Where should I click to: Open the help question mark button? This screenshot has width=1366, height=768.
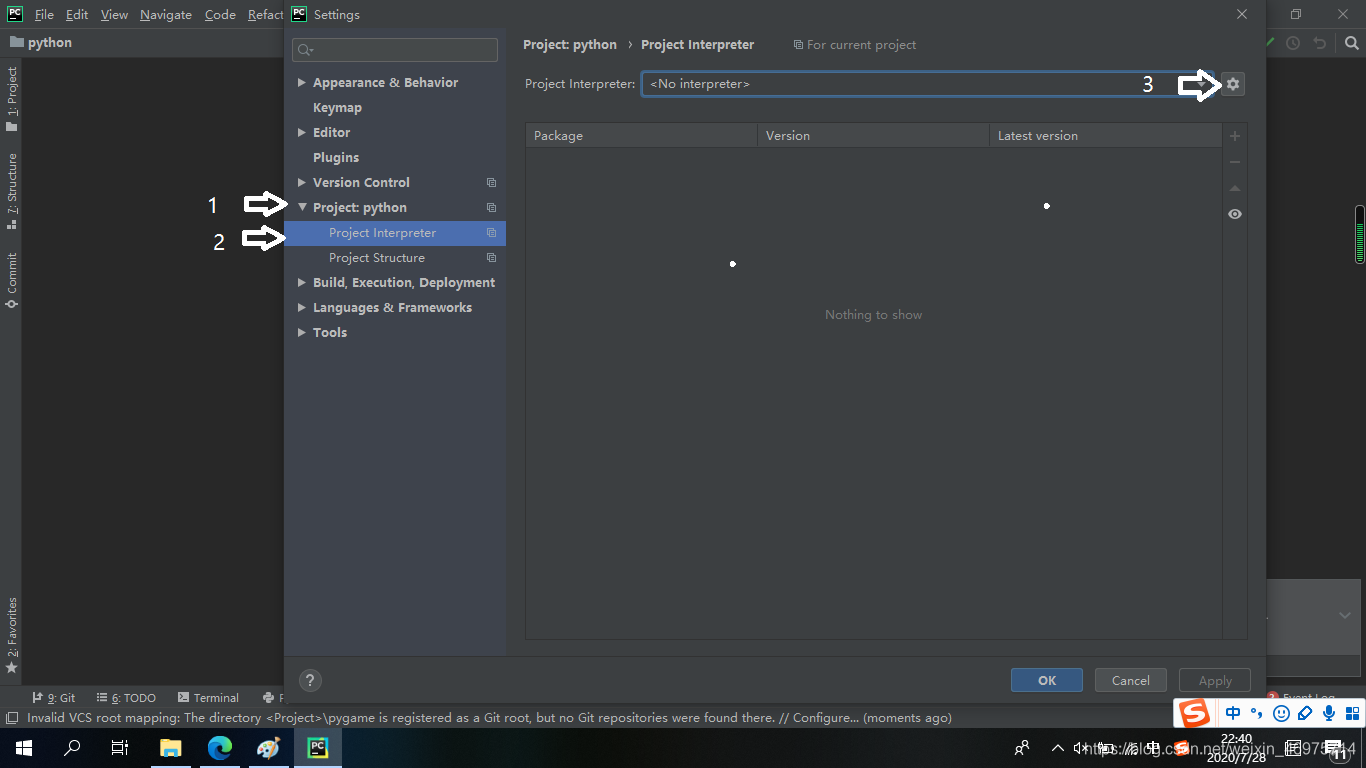tap(311, 680)
